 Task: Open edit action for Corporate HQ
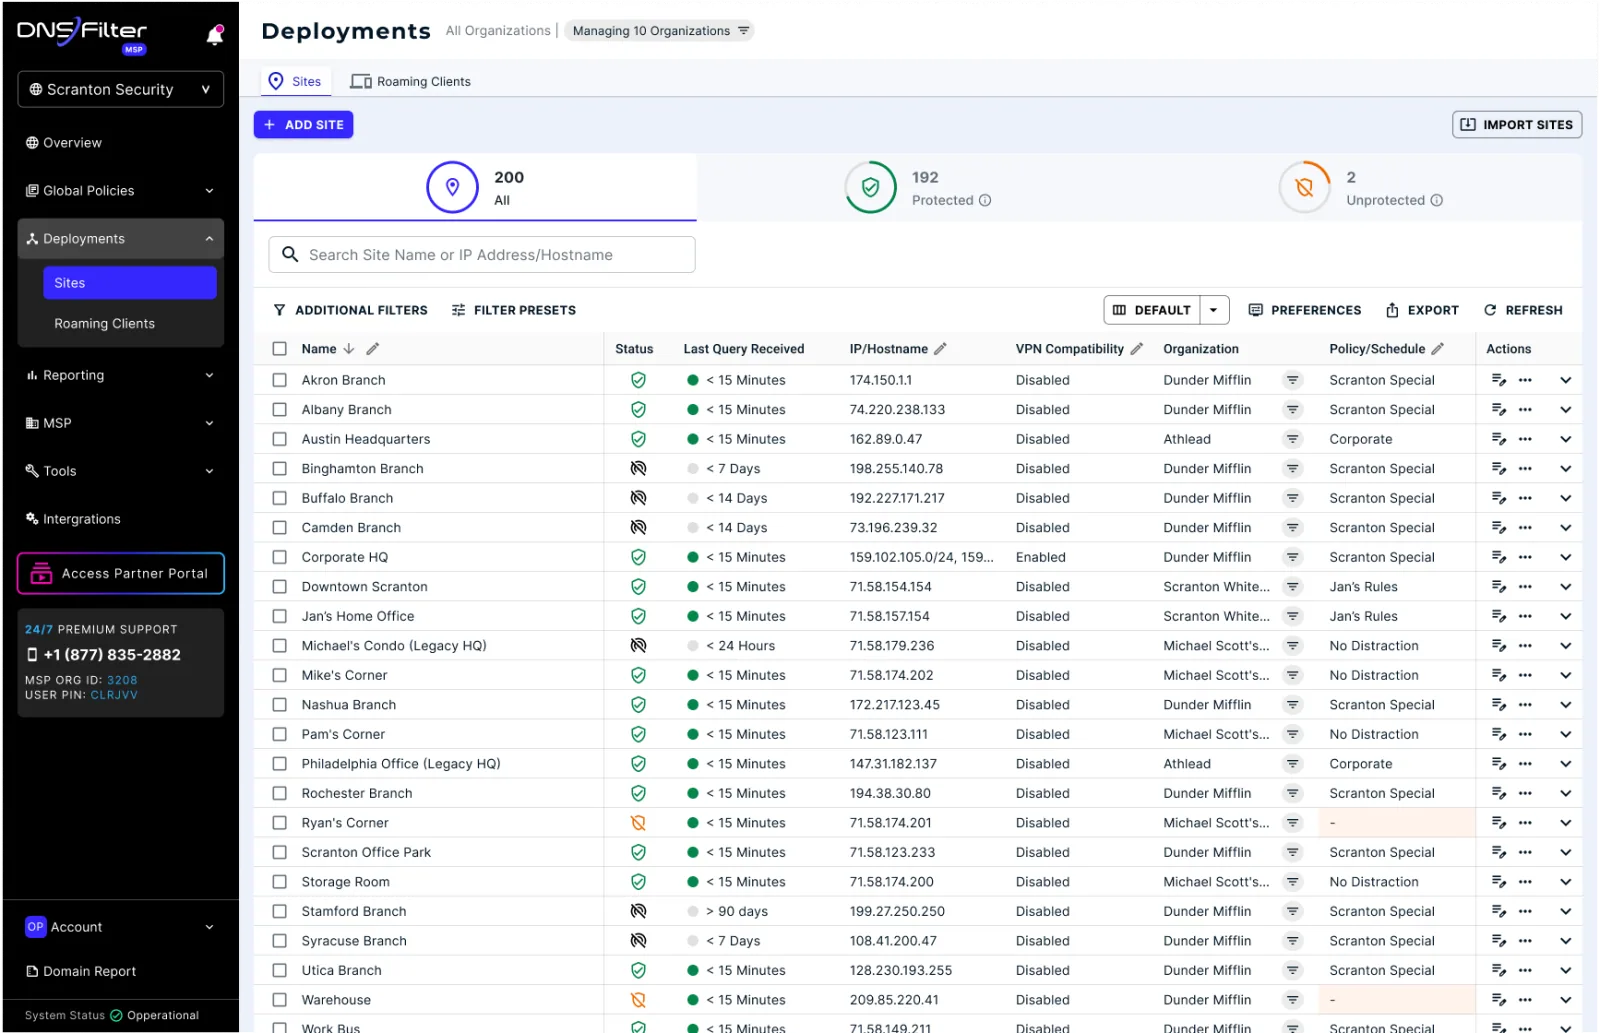pos(1499,557)
